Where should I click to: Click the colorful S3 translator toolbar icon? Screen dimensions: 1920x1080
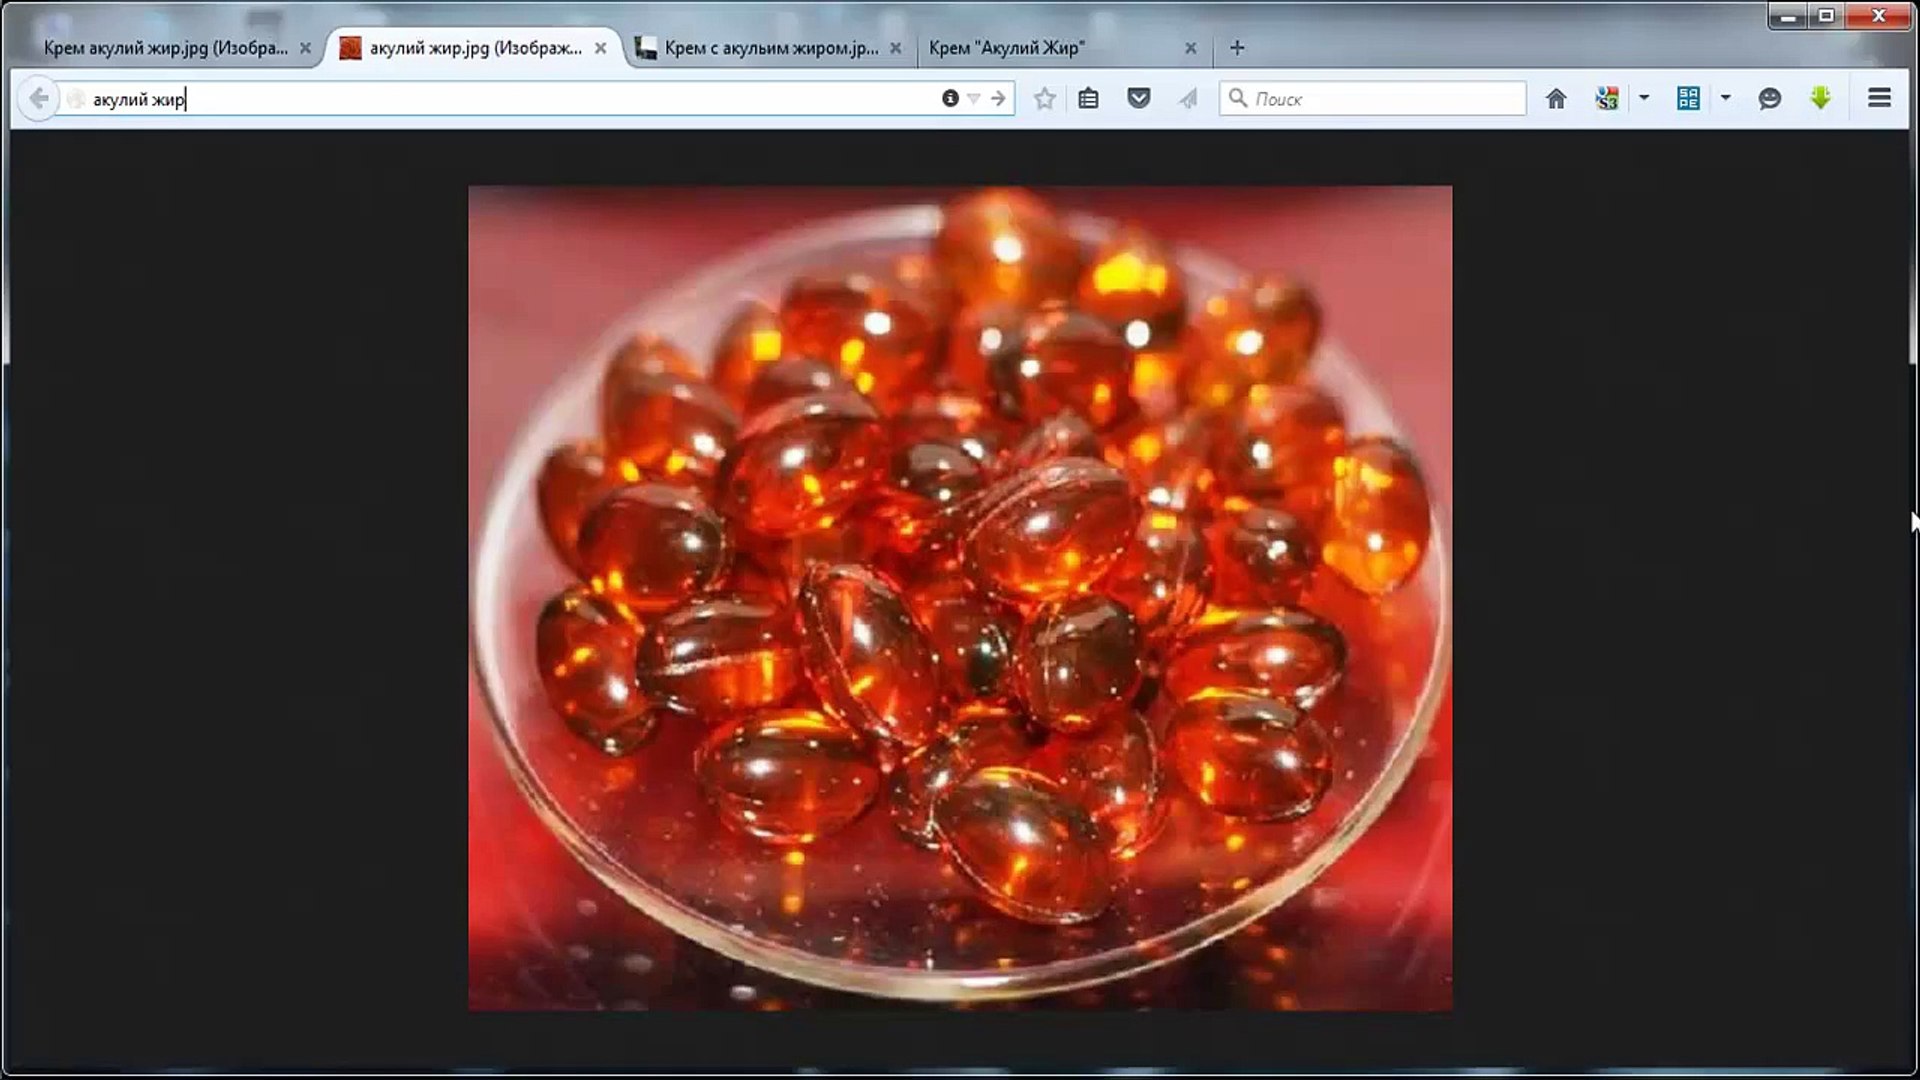pyautogui.click(x=1607, y=98)
